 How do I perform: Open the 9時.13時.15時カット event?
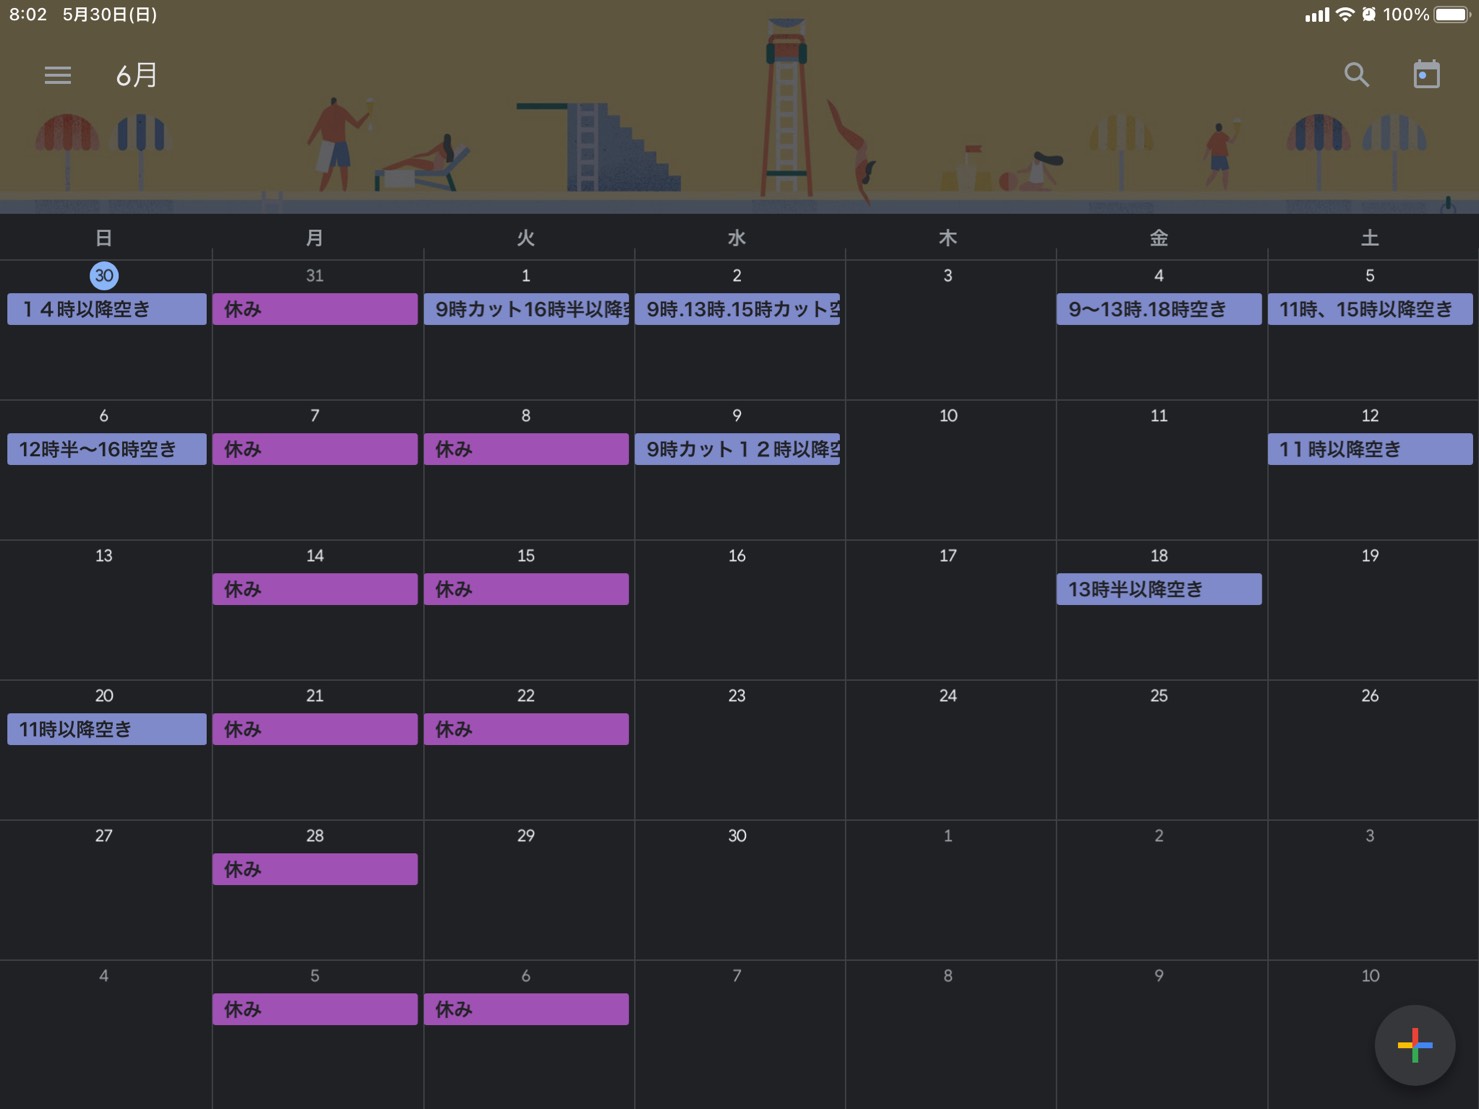[737, 309]
